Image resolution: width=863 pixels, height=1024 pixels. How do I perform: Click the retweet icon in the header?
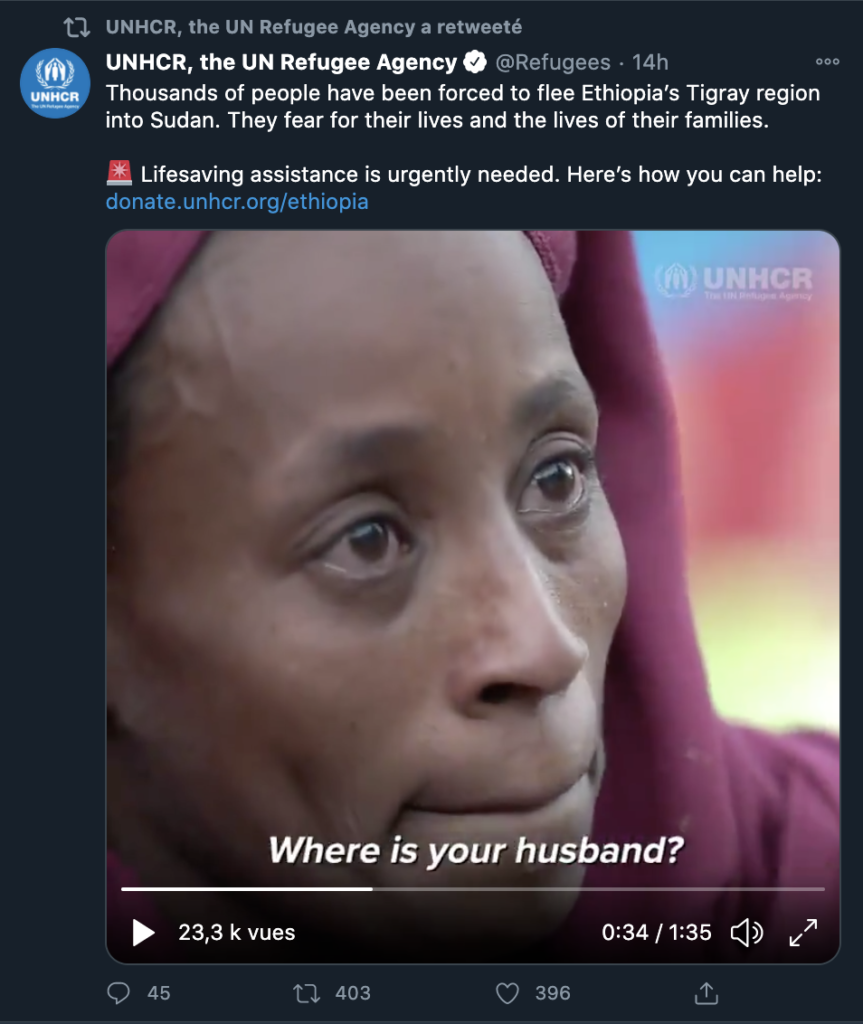point(76,27)
